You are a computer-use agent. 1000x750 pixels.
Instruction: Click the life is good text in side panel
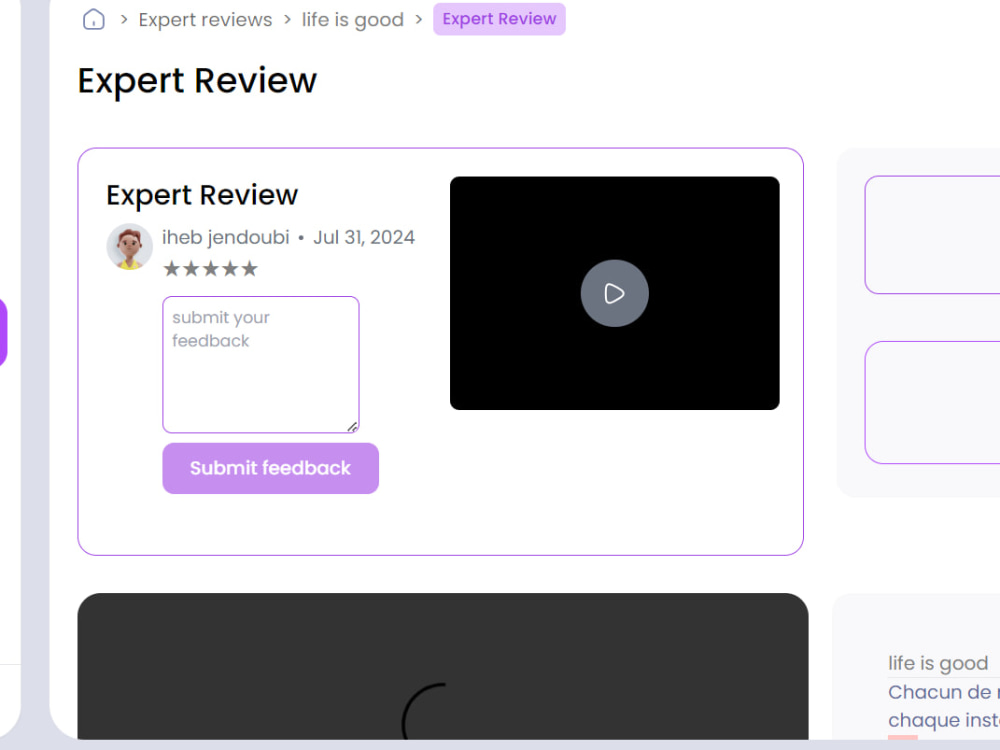(938, 663)
